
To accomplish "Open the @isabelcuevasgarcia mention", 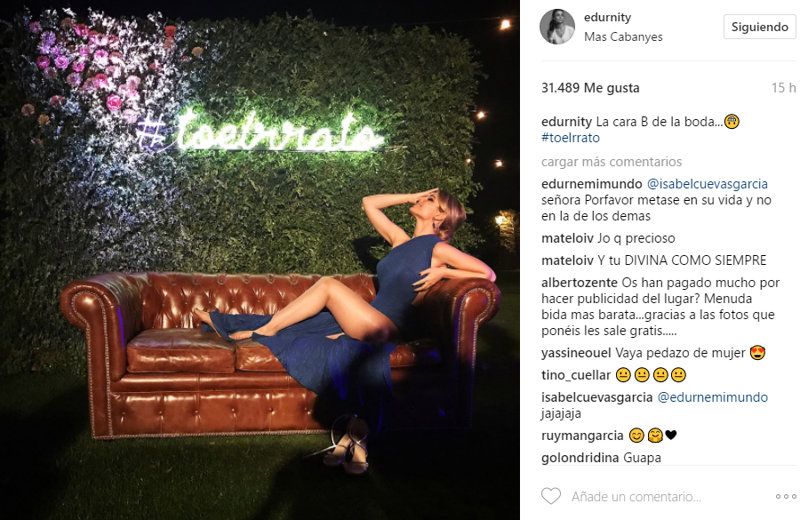I will click(707, 184).
